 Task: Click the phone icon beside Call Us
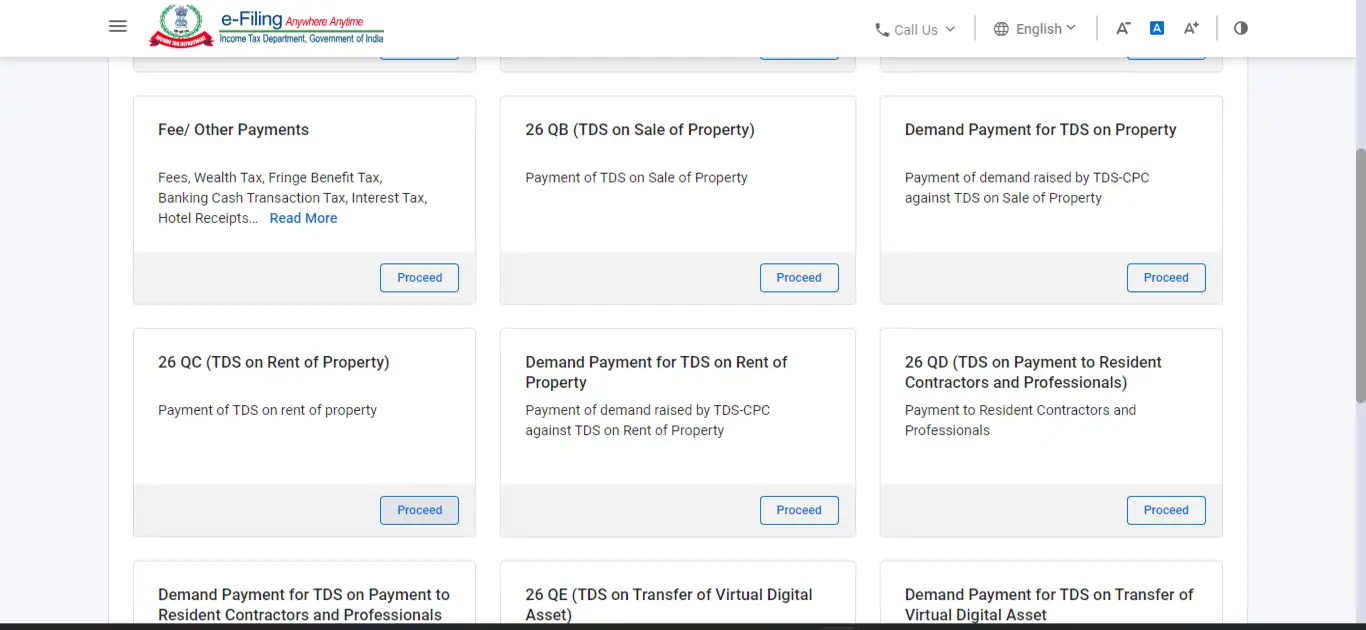click(882, 30)
